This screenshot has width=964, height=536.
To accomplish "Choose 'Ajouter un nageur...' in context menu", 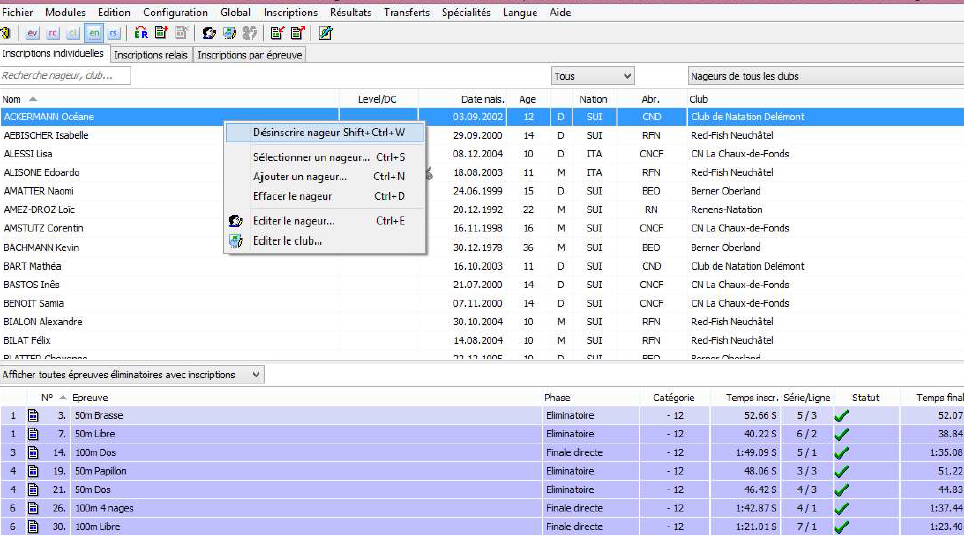I will 299,177.
